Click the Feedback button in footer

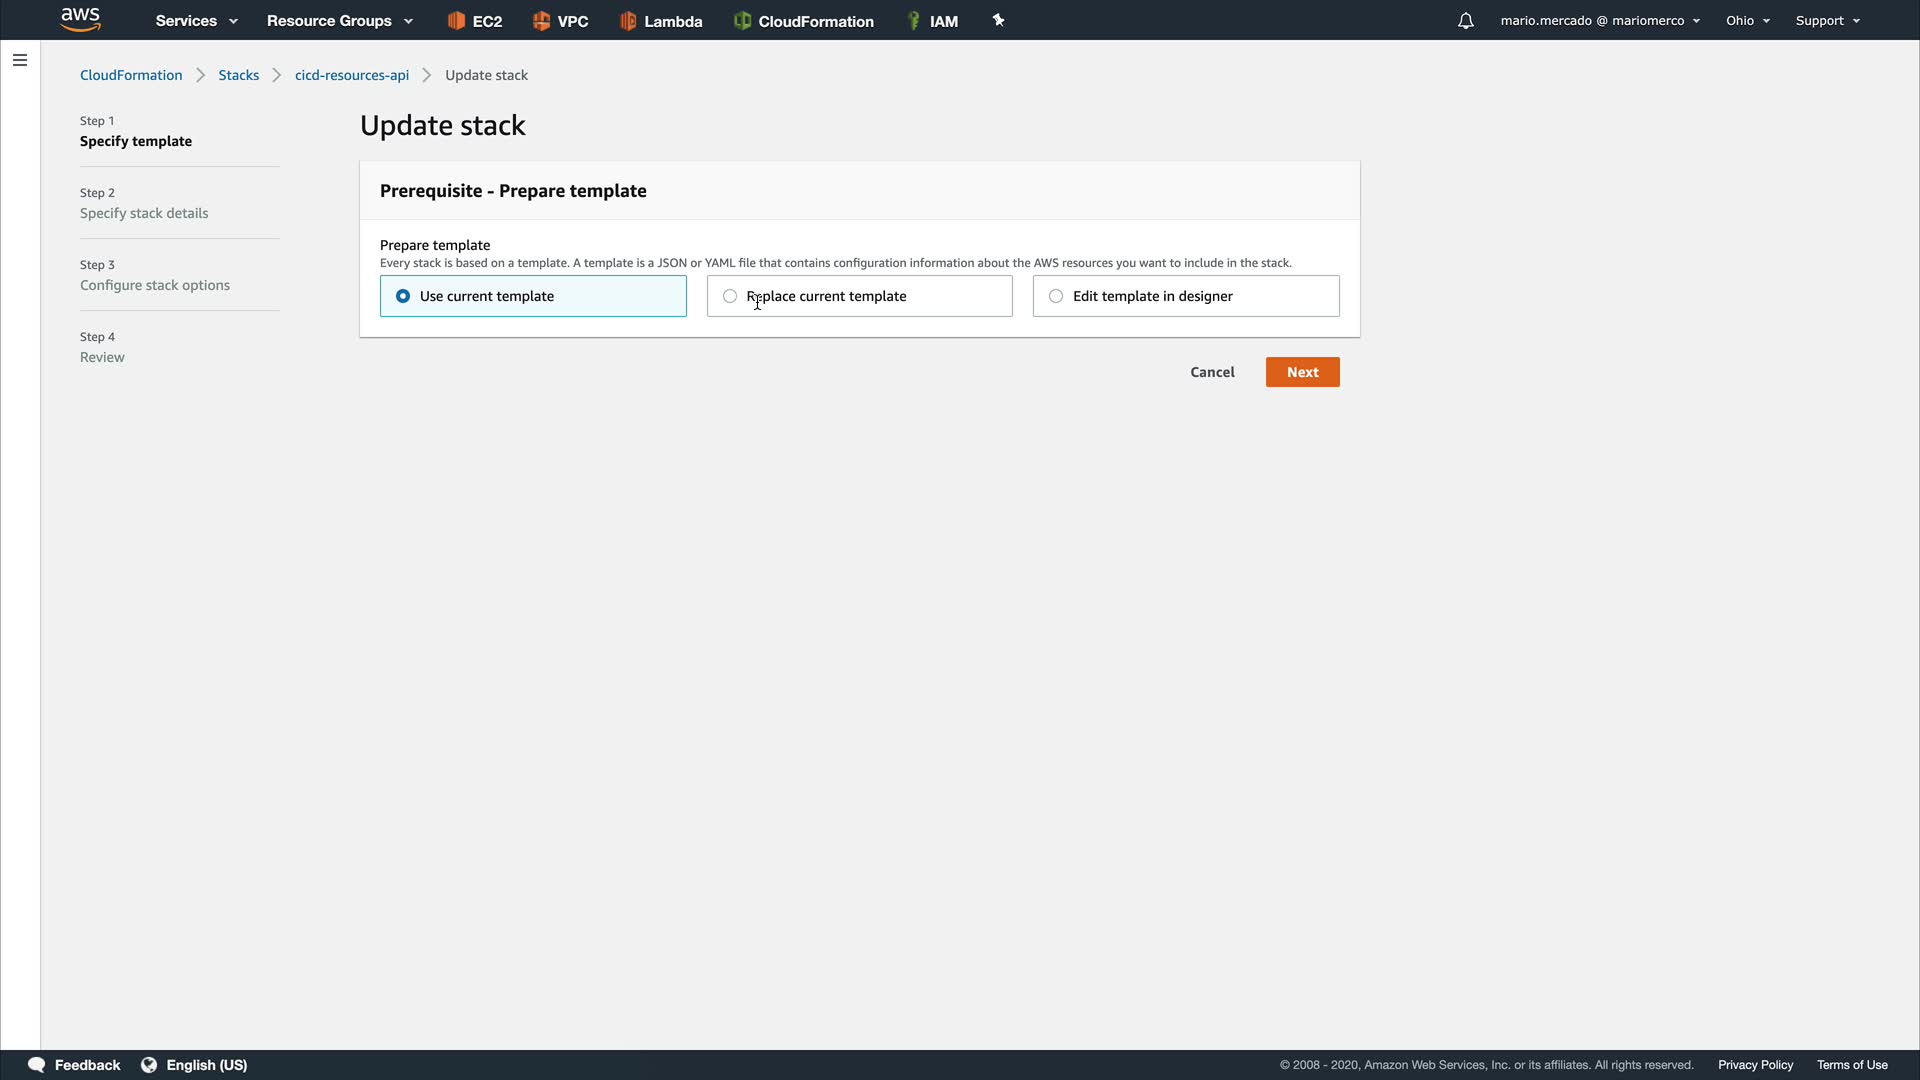click(x=75, y=1065)
